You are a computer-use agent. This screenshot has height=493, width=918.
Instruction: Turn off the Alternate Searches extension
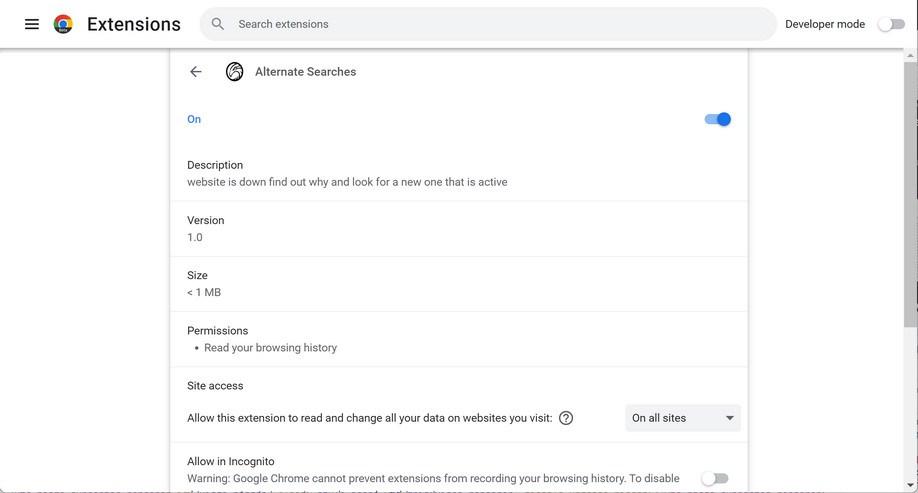(718, 119)
